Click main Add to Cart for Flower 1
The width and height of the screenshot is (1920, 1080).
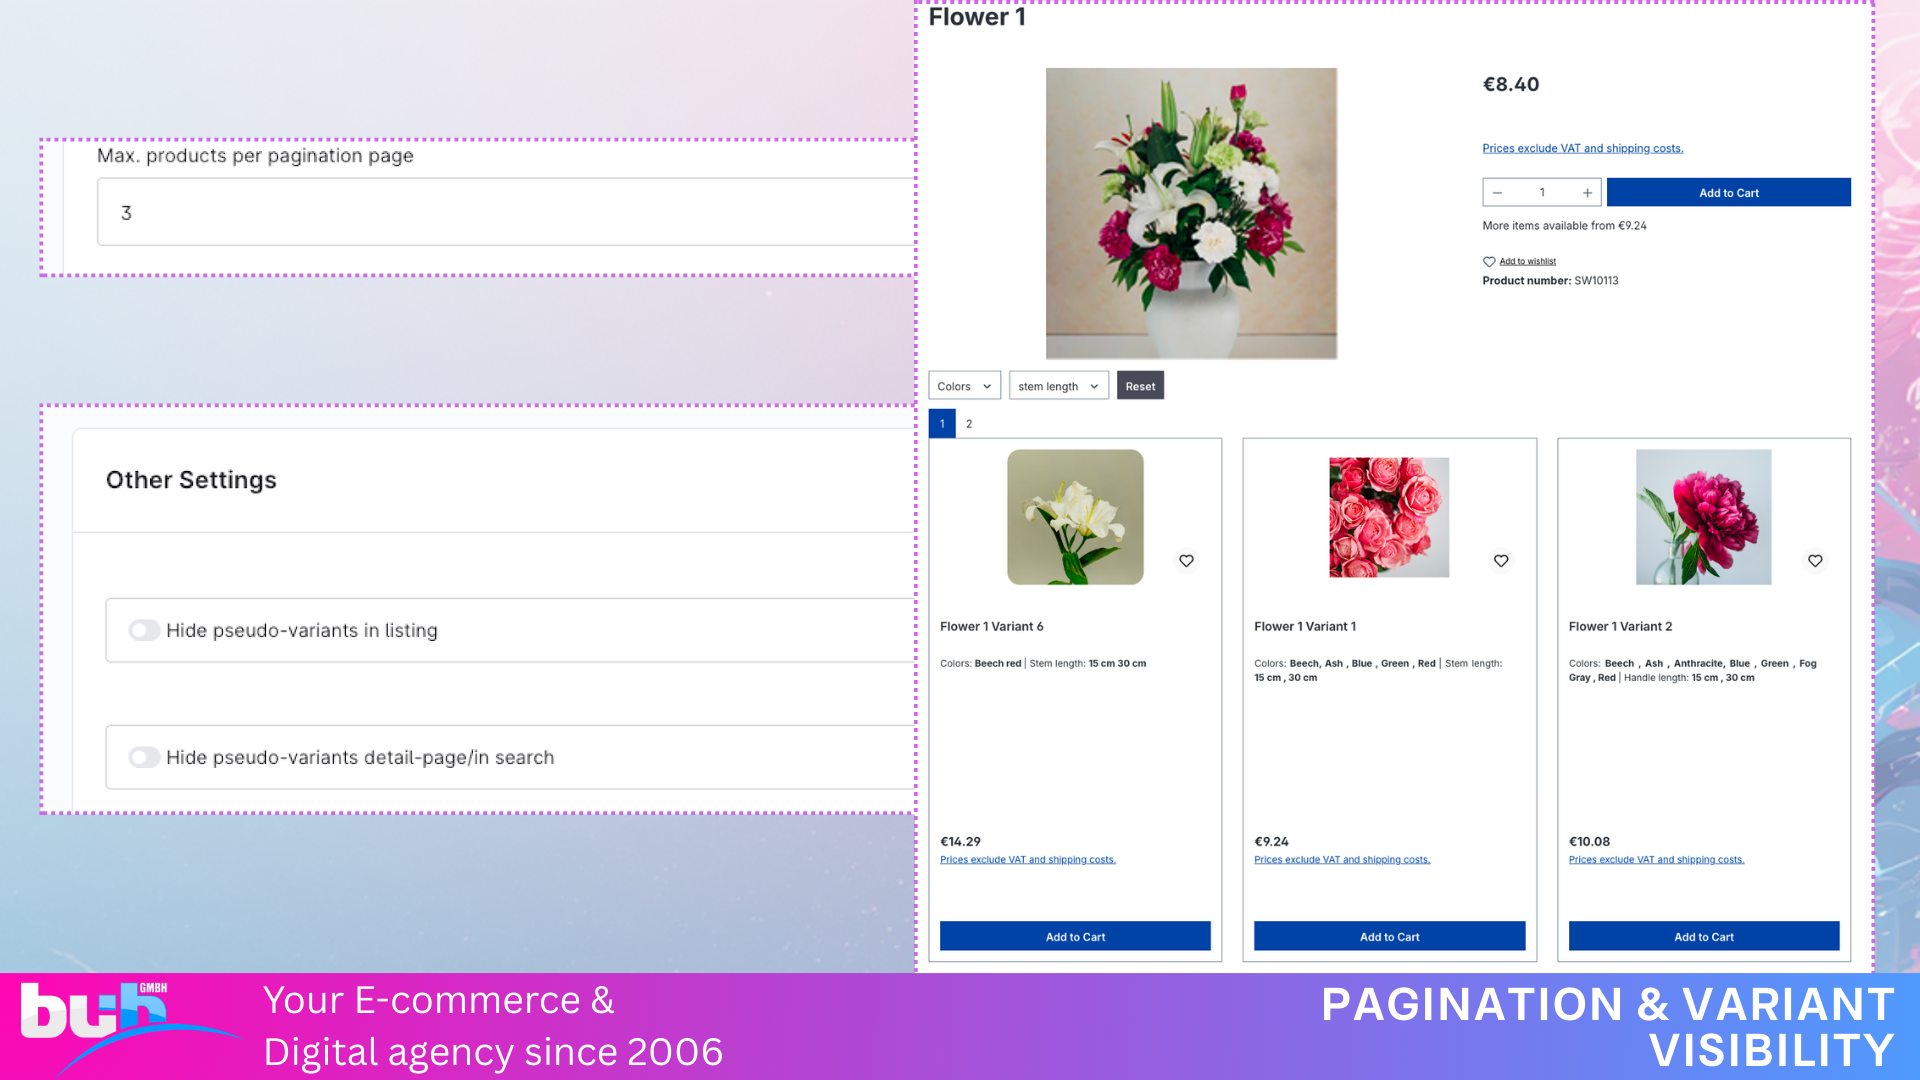pos(1728,193)
